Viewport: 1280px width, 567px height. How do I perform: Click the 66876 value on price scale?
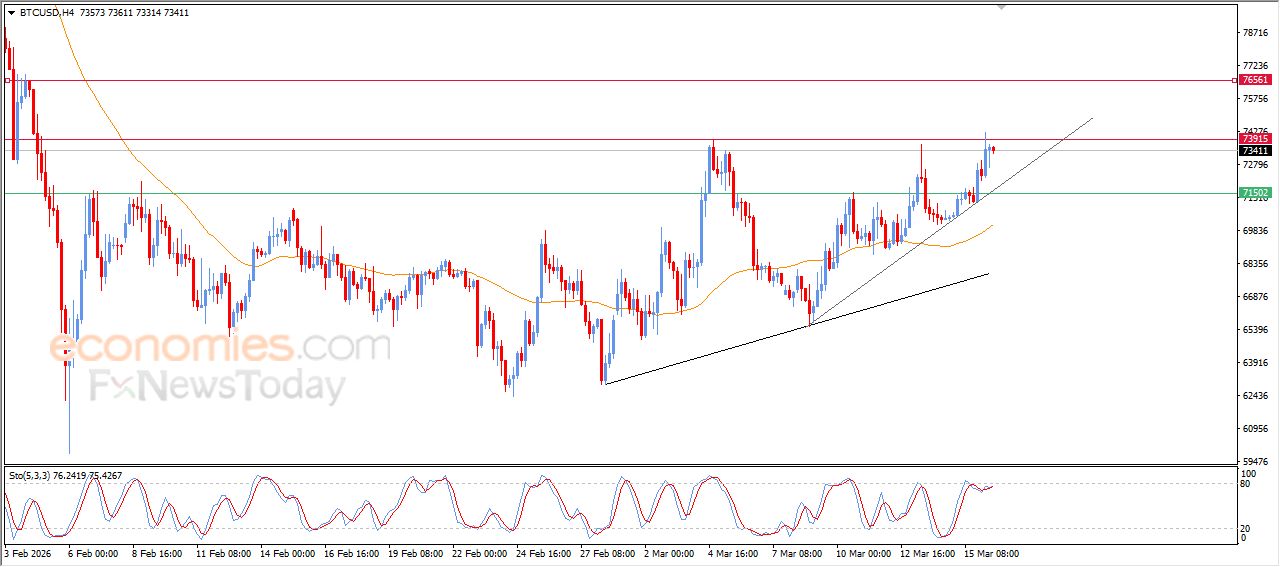pyautogui.click(x=1254, y=297)
